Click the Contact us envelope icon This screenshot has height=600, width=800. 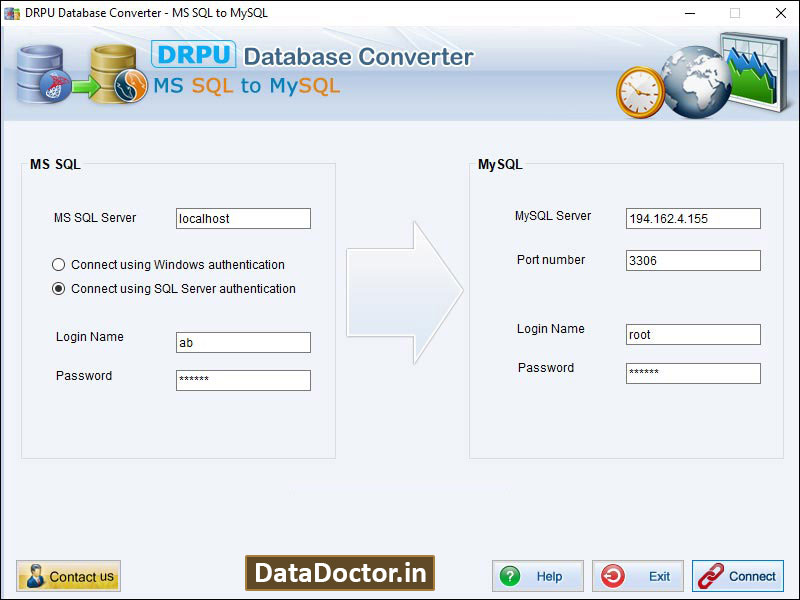click(x=34, y=575)
